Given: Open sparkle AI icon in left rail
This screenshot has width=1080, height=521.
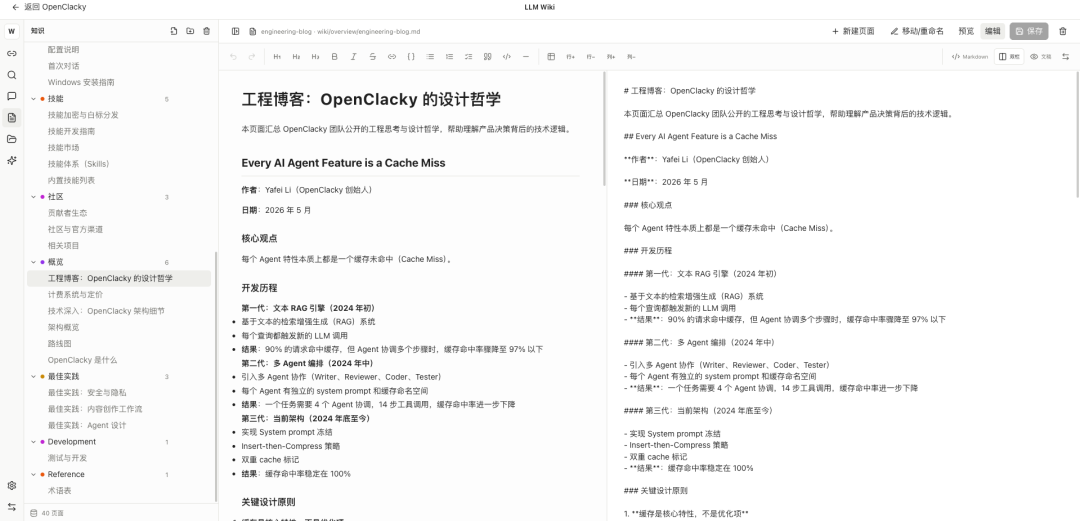Looking at the screenshot, I should click(12, 160).
